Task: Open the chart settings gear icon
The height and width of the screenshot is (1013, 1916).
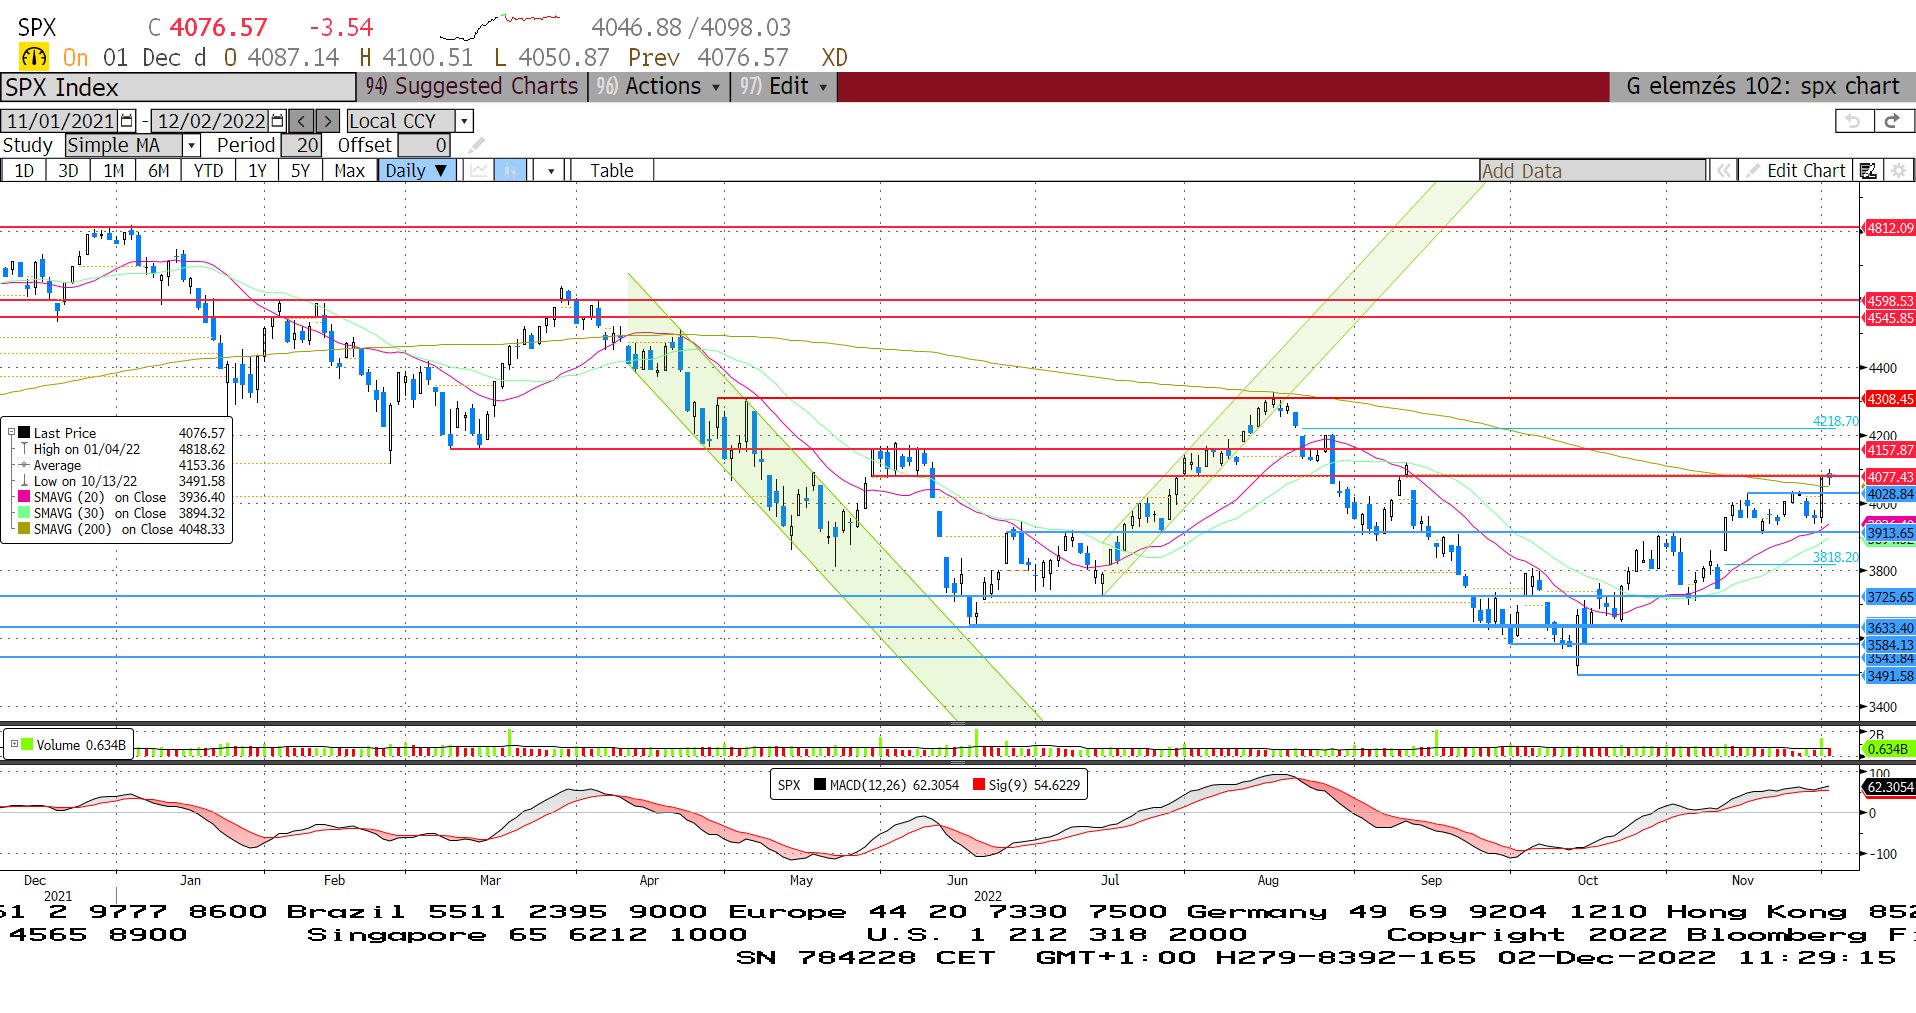Action: click(x=1898, y=171)
